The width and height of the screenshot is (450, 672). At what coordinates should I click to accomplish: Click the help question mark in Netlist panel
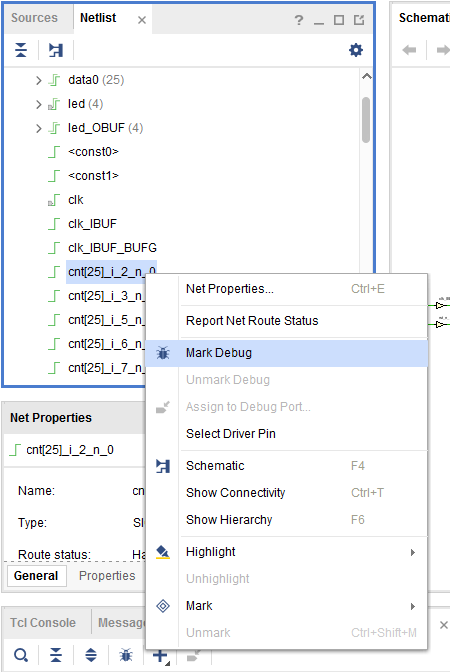(299, 20)
